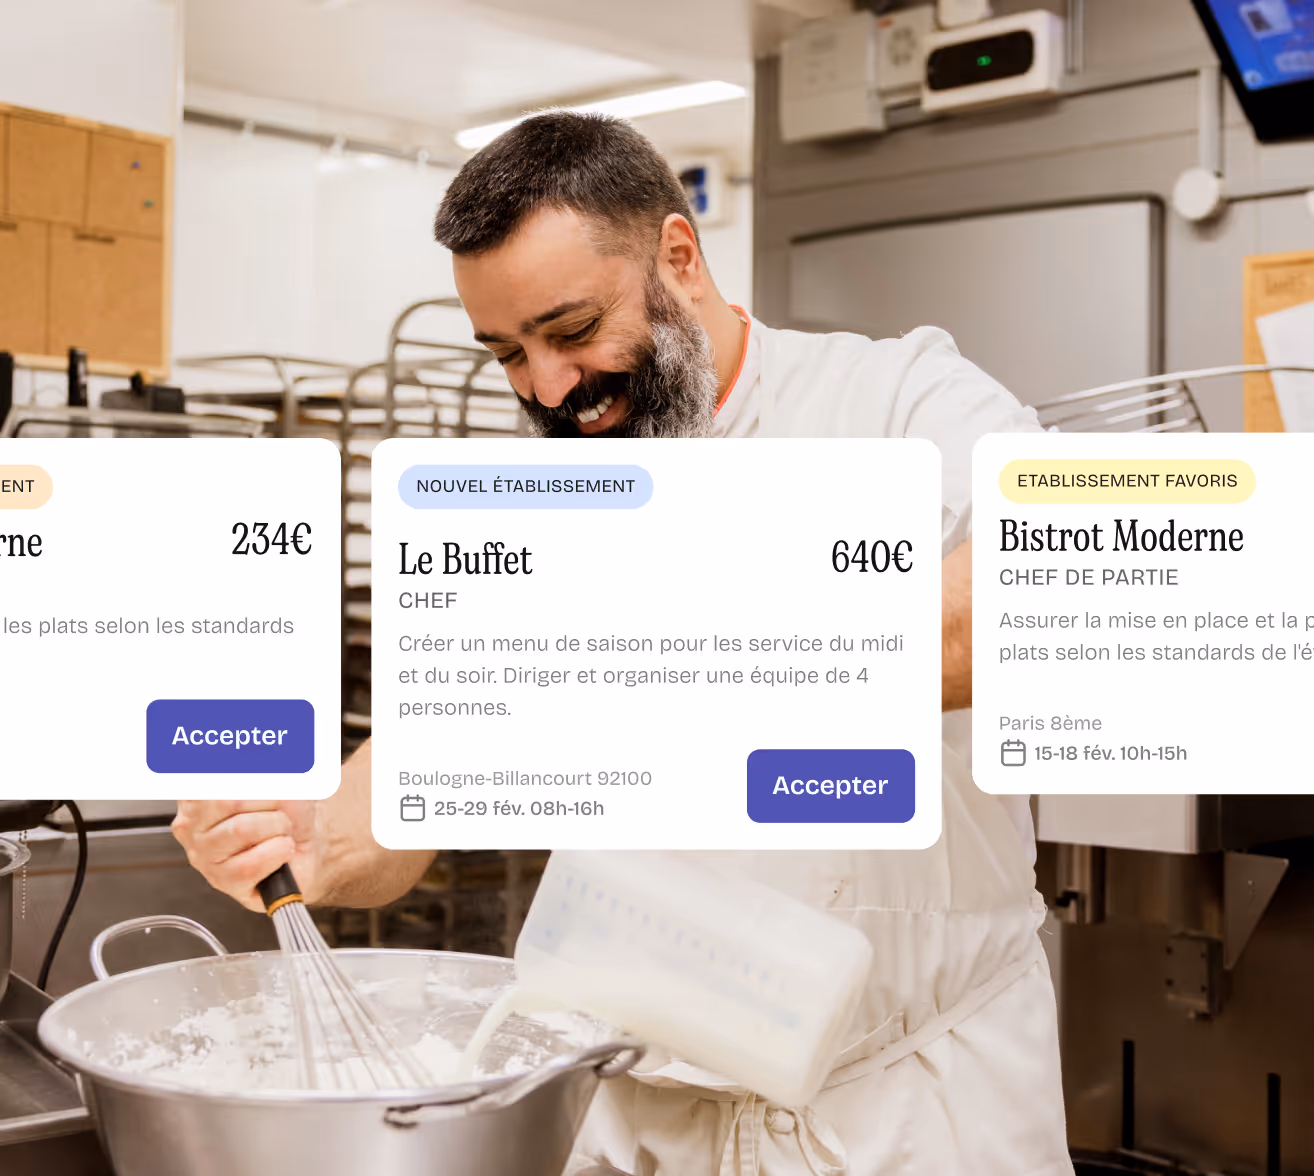Click the Boulogne-Billancourt 92100 location text

point(525,778)
